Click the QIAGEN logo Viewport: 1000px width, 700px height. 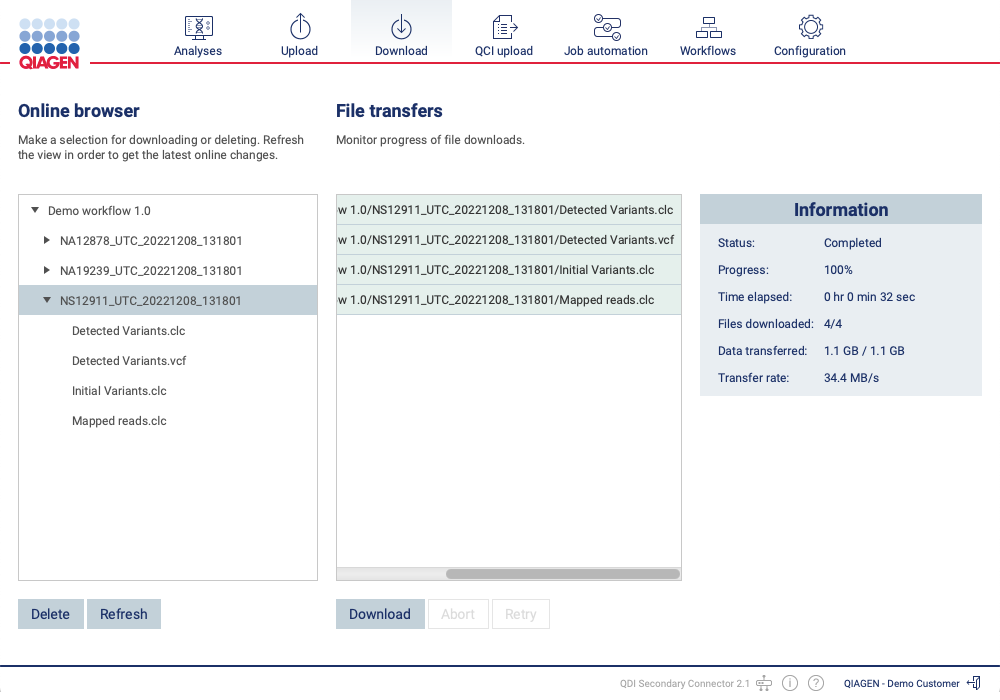pos(48,41)
